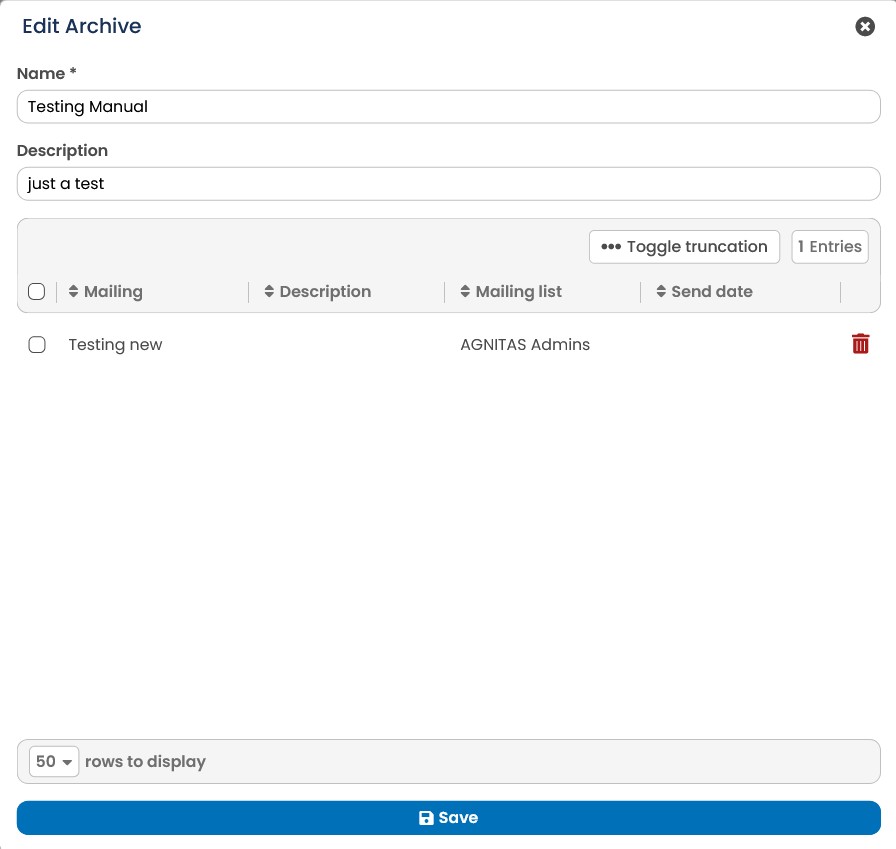Focus the Name field with Testing Manual
This screenshot has height=849, width=896.
pos(449,107)
